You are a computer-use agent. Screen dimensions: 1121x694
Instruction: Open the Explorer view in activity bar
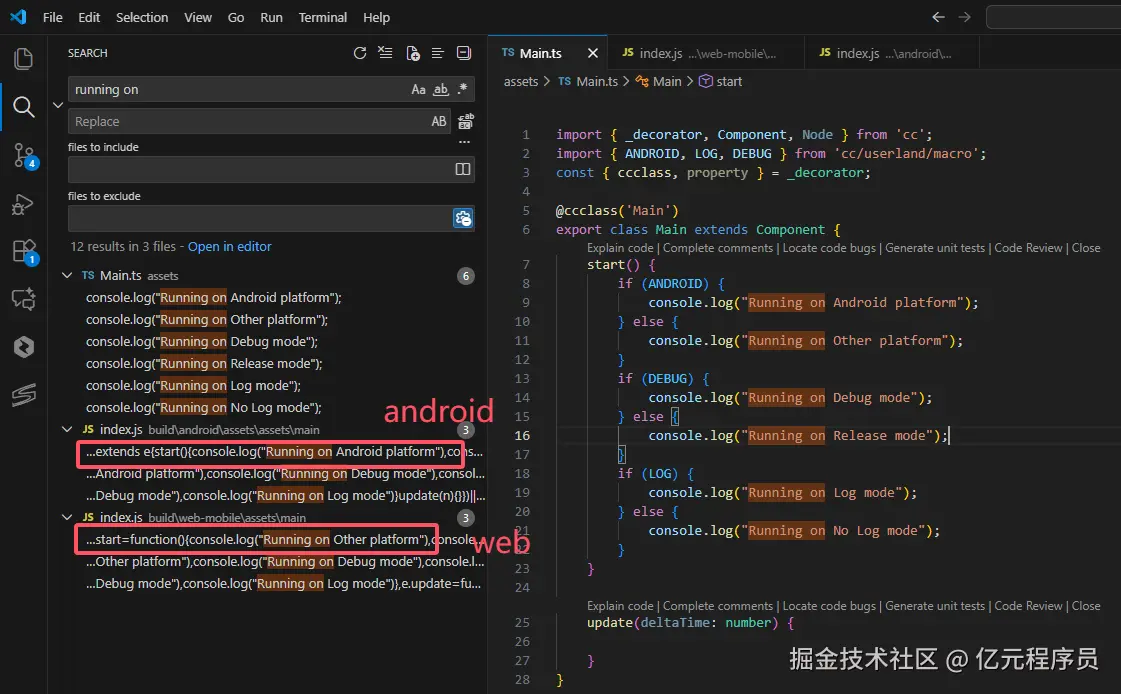tap(23, 59)
